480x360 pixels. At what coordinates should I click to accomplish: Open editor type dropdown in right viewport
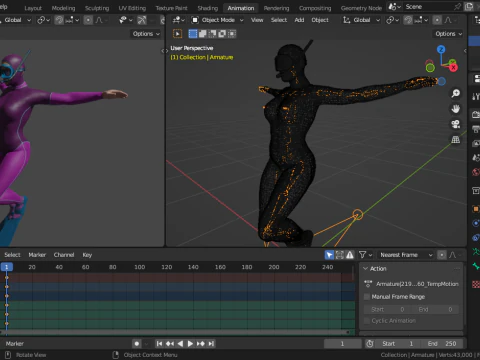tap(178, 20)
